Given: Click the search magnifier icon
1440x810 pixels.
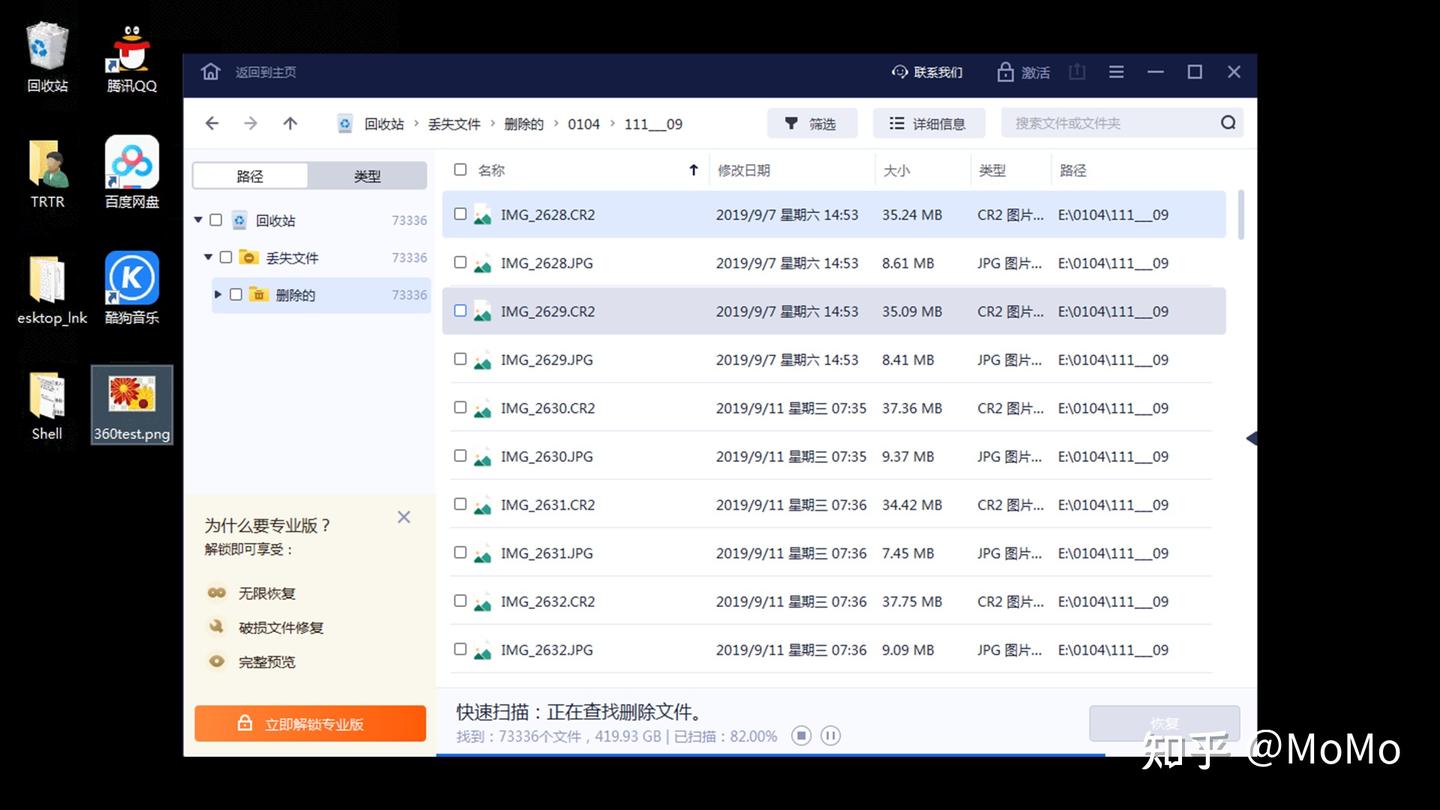Looking at the screenshot, I should pyautogui.click(x=1228, y=123).
